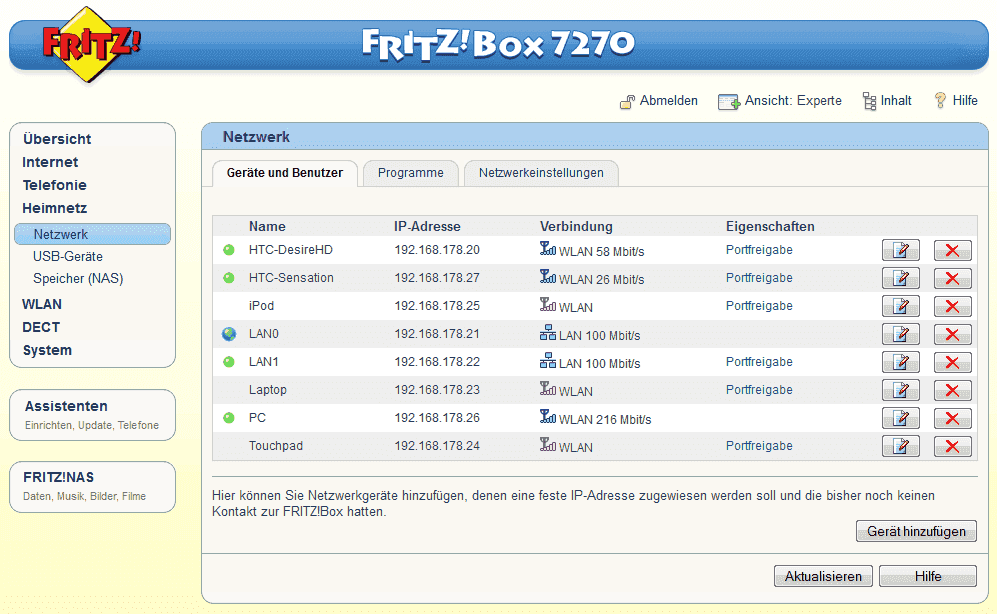Select Netzwerk in sidebar

coord(92,234)
